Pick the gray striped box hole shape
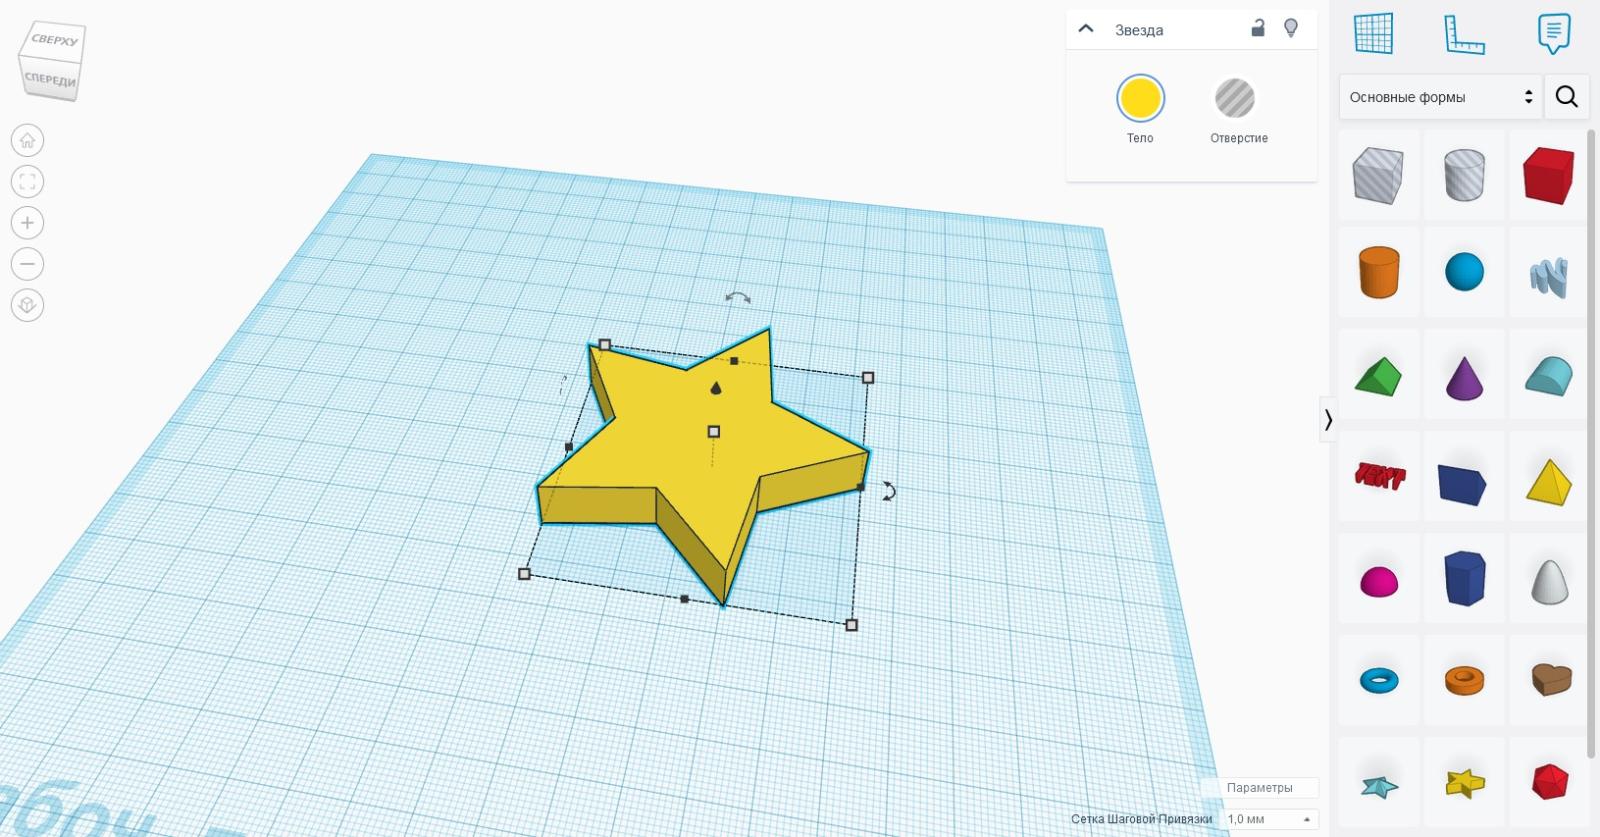Viewport: 1600px width, 837px height. pyautogui.click(x=1378, y=175)
